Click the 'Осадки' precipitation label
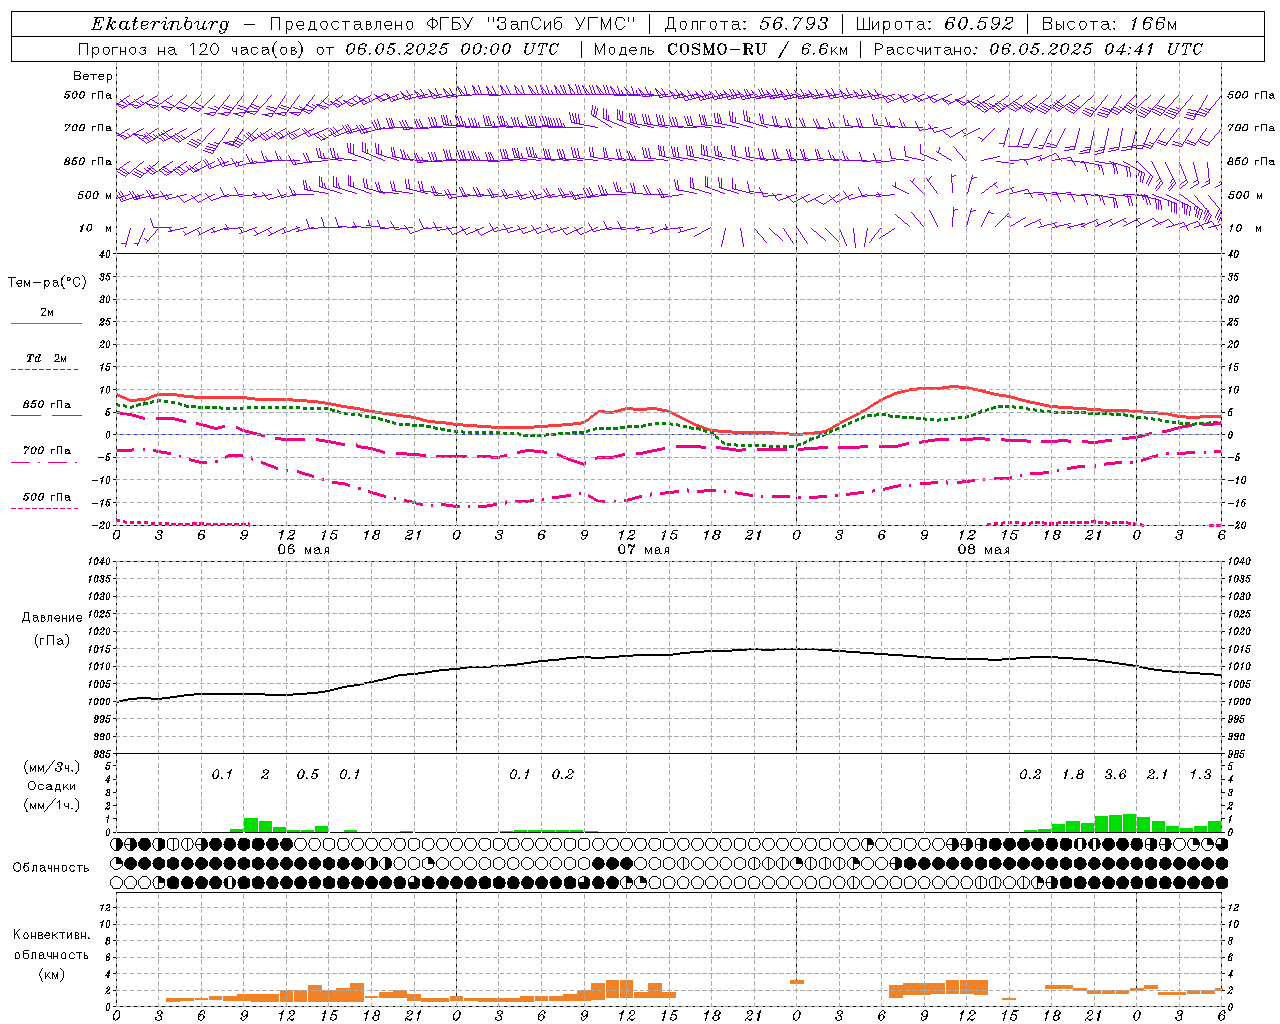The width and height of the screenshot is (1280, 1024). (x=52, y=786)
